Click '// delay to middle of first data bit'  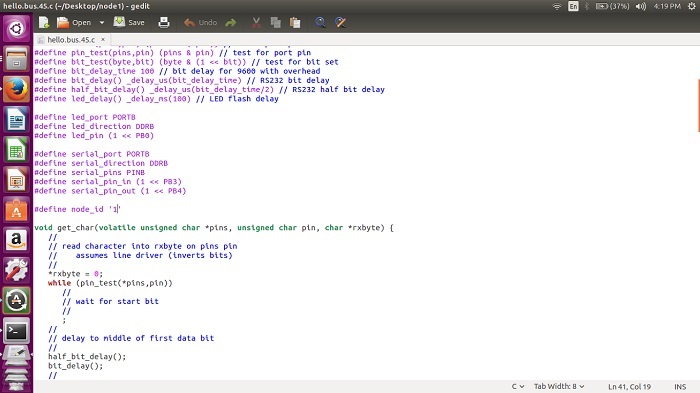(x=131, y=338)
